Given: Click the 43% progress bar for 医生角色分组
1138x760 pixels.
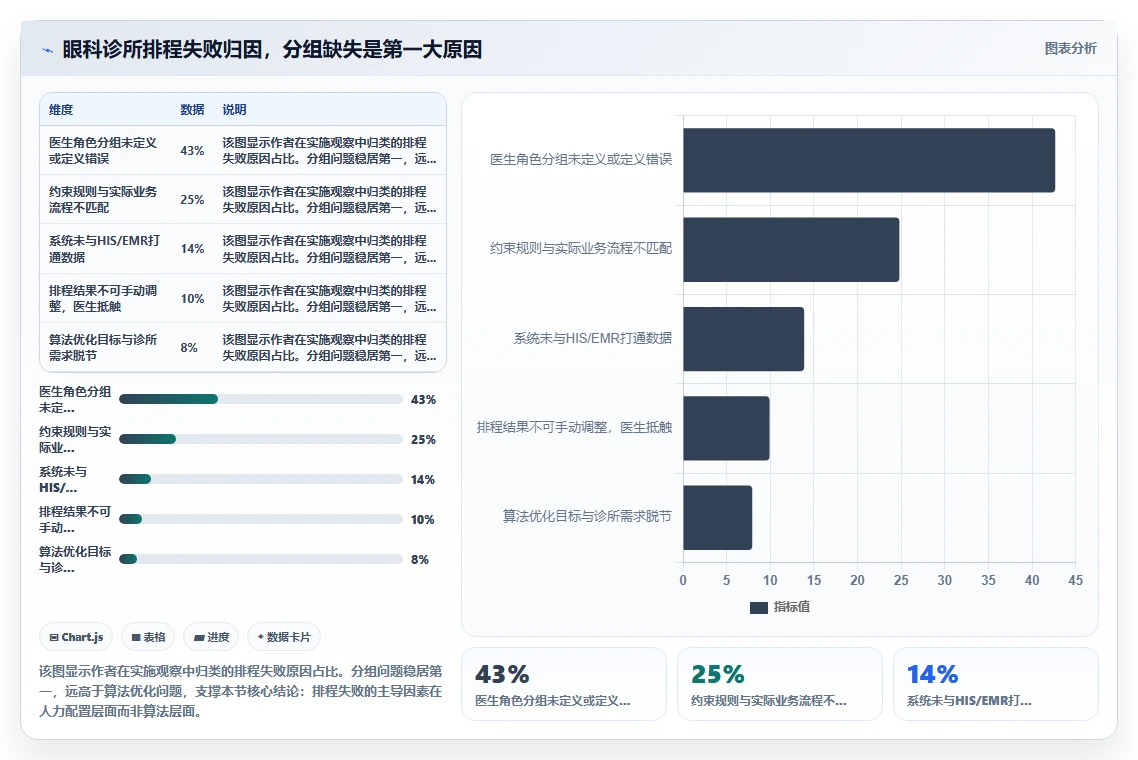Looking at the screenshot, I should pyautogui.click(x=261, y=399).
